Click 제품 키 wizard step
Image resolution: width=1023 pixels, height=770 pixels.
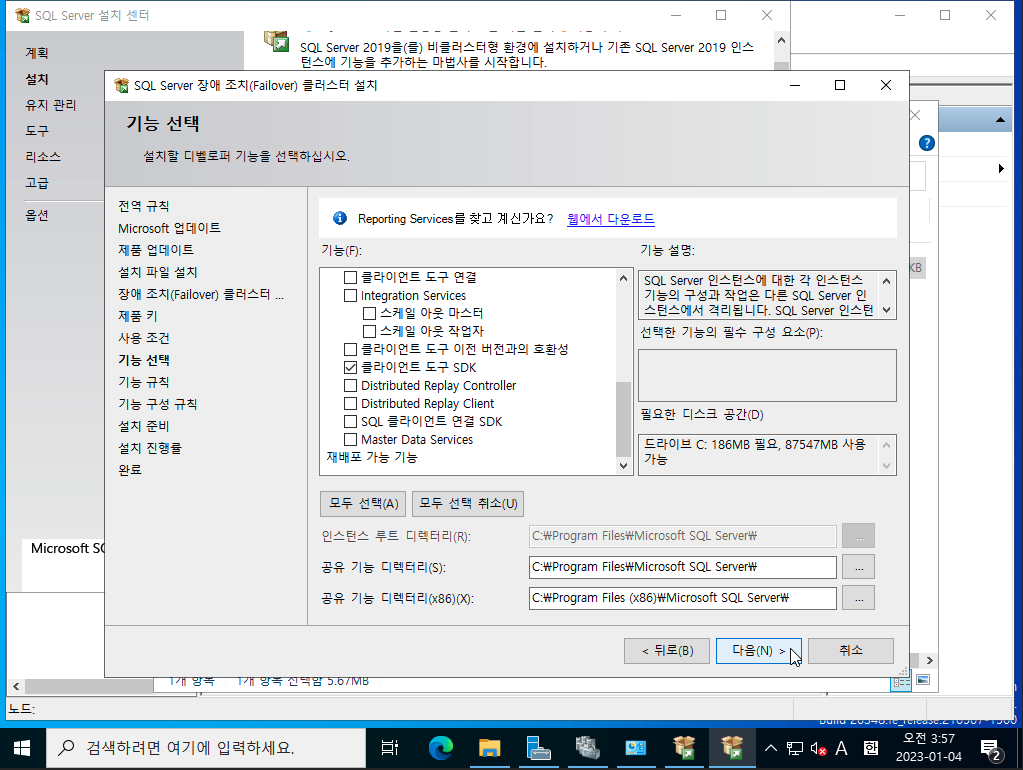[138, 316]
